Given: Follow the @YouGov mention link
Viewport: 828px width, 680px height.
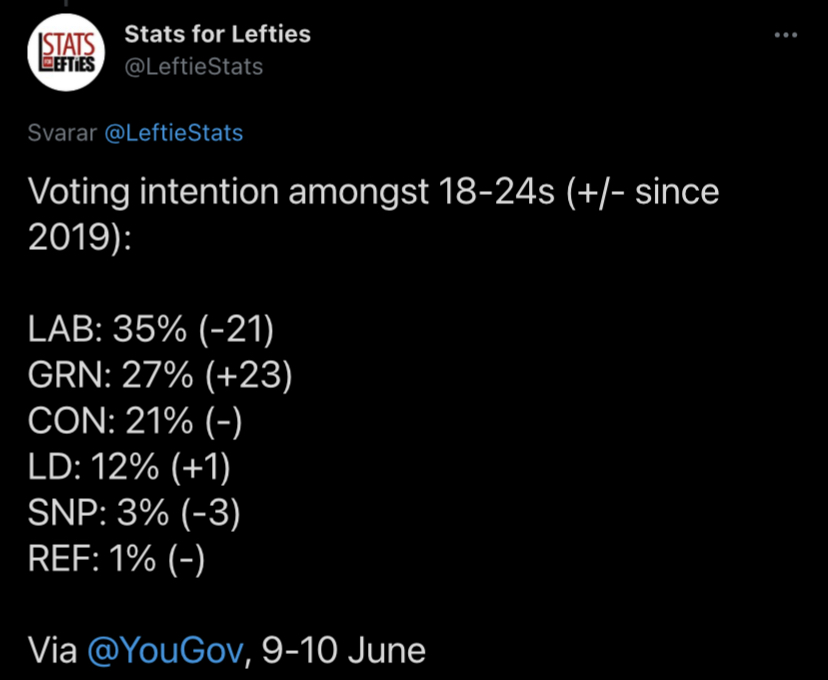Looking at the screenshot, I should (x=165, y=650).
